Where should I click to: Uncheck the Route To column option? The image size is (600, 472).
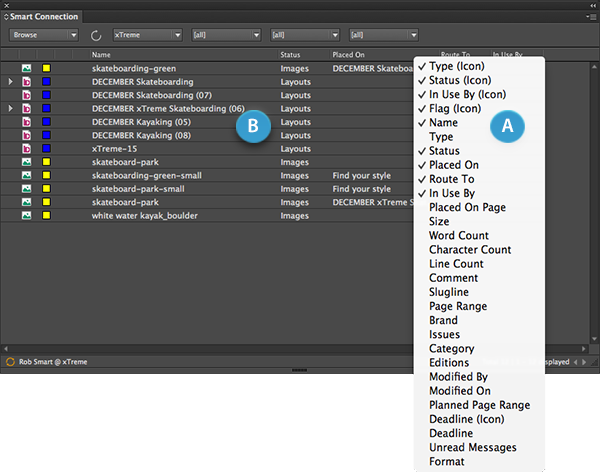[x=479, y=179]
